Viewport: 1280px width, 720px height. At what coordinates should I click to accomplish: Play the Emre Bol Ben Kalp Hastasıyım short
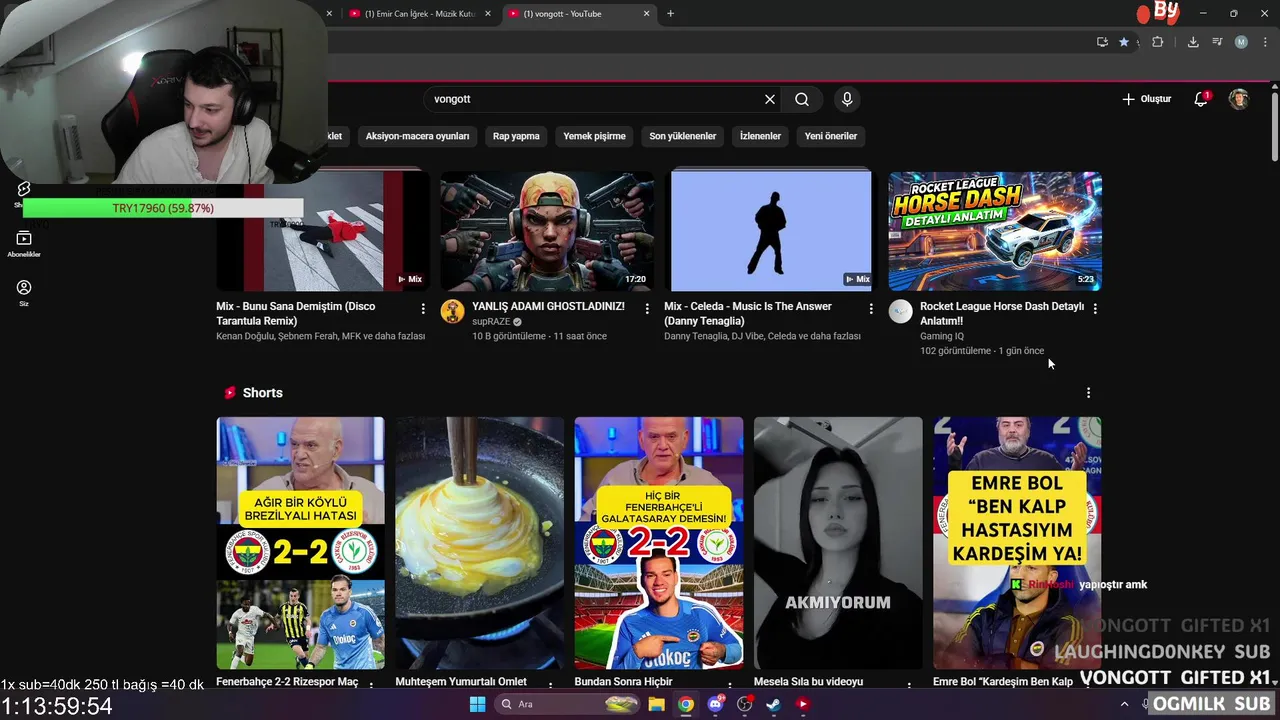click(x=1017, y=543)
